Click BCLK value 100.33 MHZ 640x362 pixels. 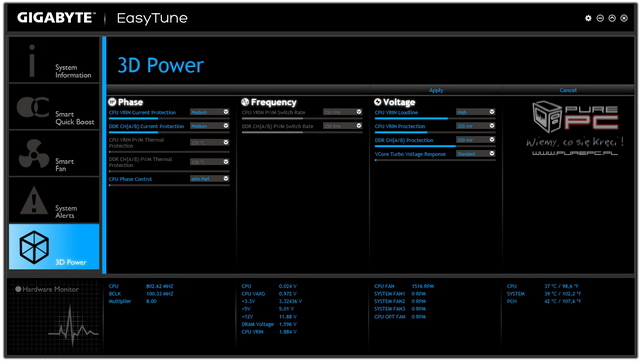click(160, 294)
